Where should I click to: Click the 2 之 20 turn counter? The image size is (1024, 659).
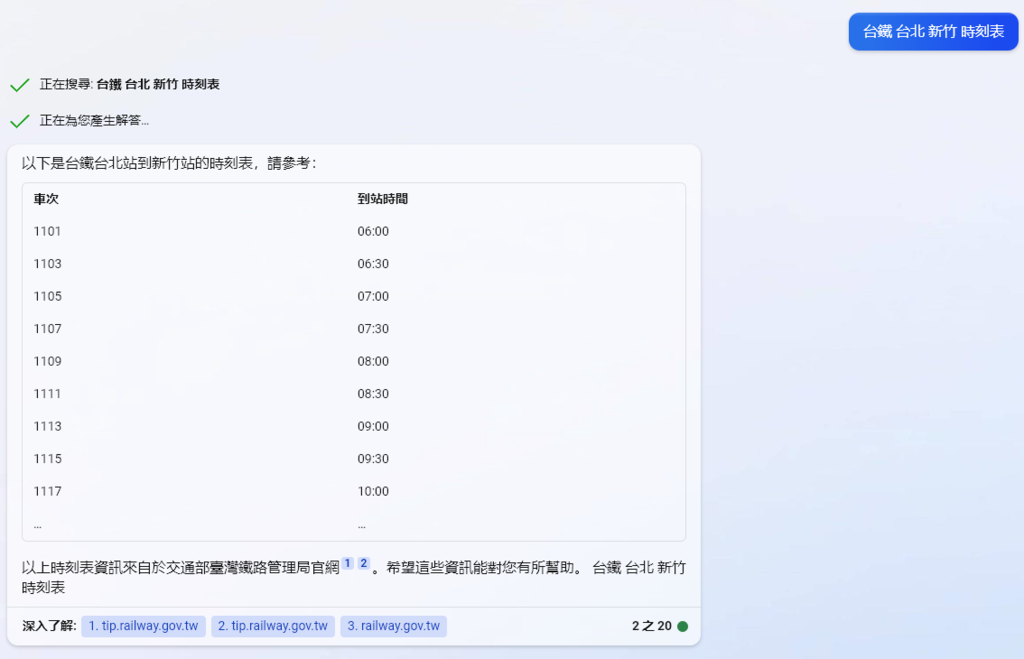click(x=652, y=626)
